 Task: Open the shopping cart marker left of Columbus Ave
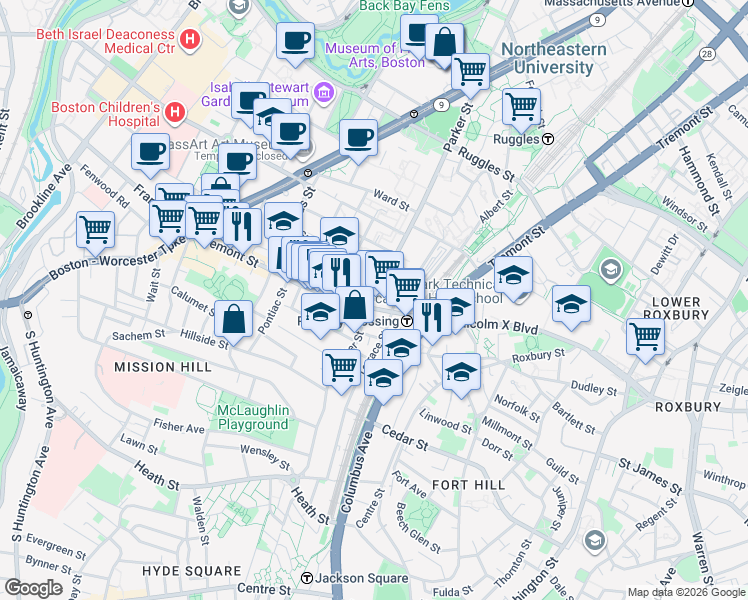pos(342,368)
